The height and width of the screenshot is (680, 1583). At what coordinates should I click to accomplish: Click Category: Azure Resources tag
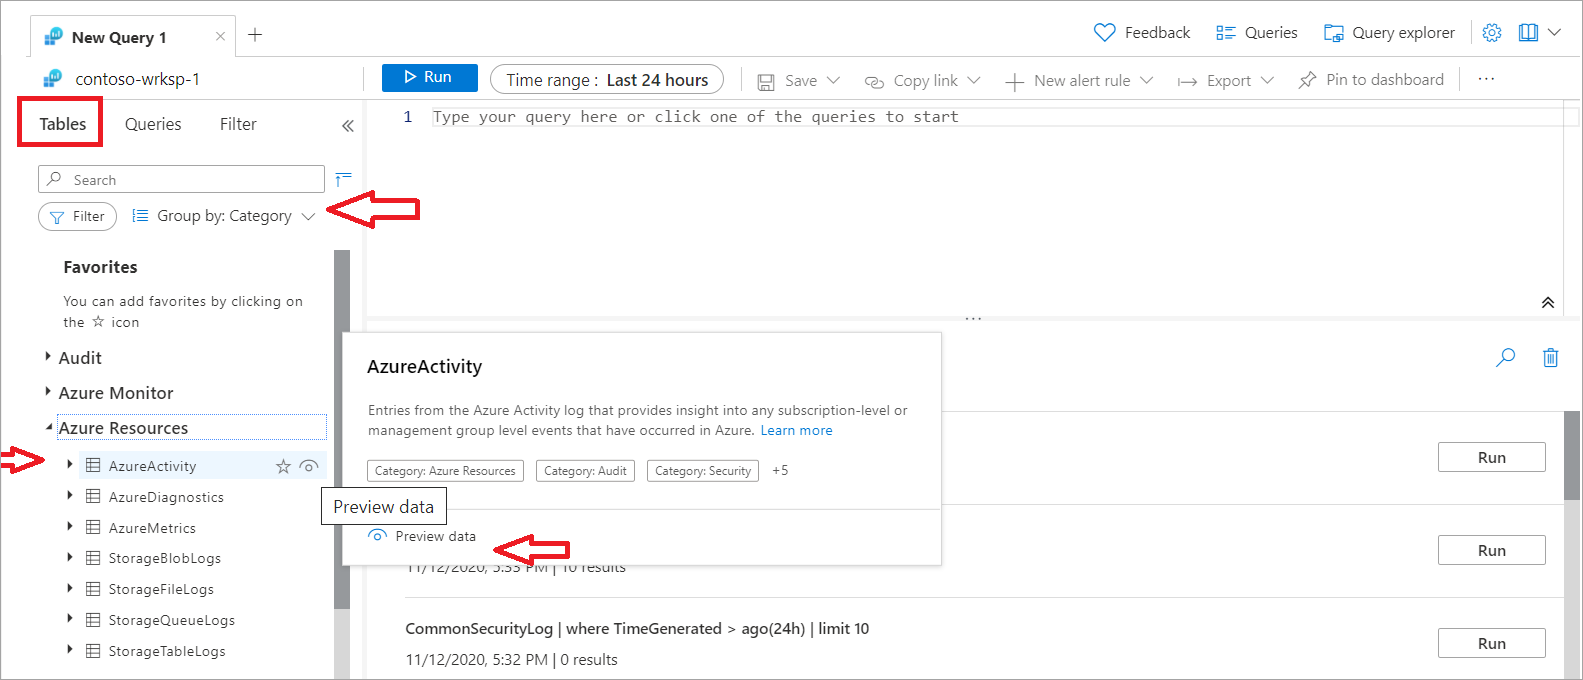(x=445, y=470)
